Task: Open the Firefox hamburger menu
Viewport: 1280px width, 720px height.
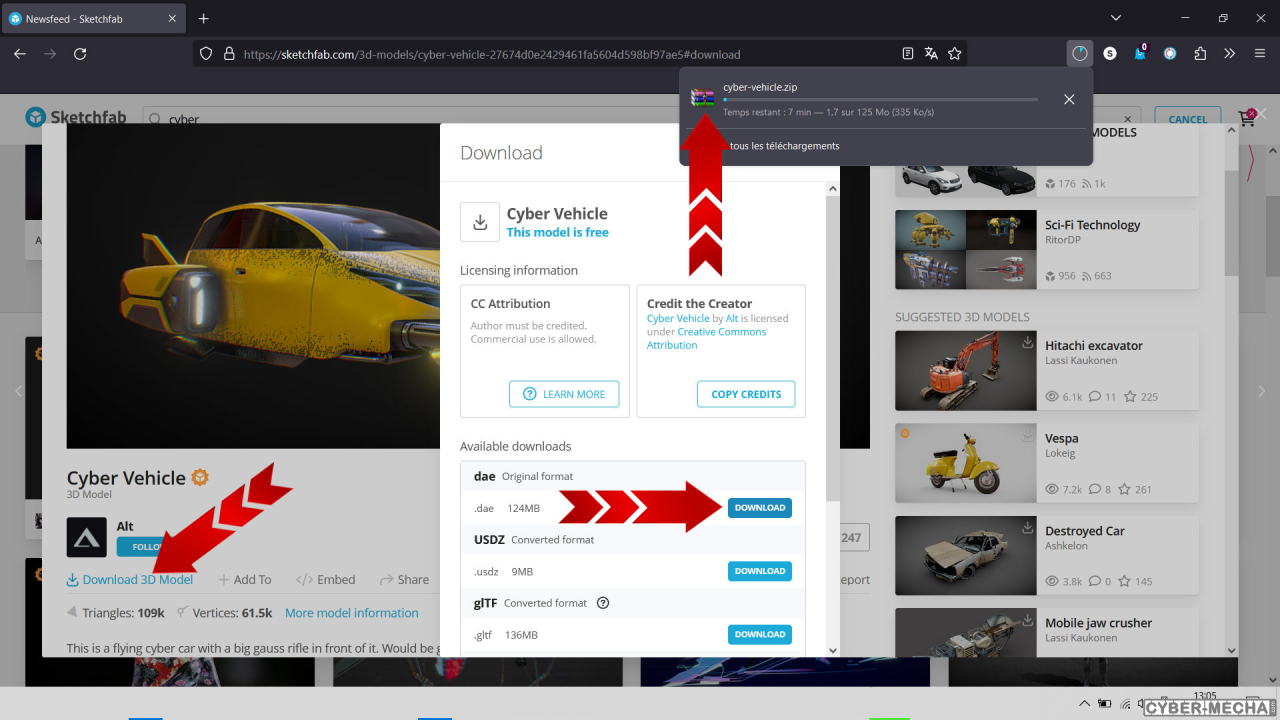Action: click(1258, 54)
